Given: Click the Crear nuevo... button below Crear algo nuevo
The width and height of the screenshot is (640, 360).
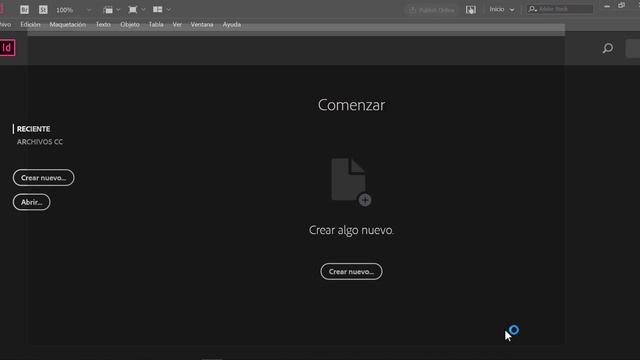Looking at the screenshot, I should click(x=351, y=271).
